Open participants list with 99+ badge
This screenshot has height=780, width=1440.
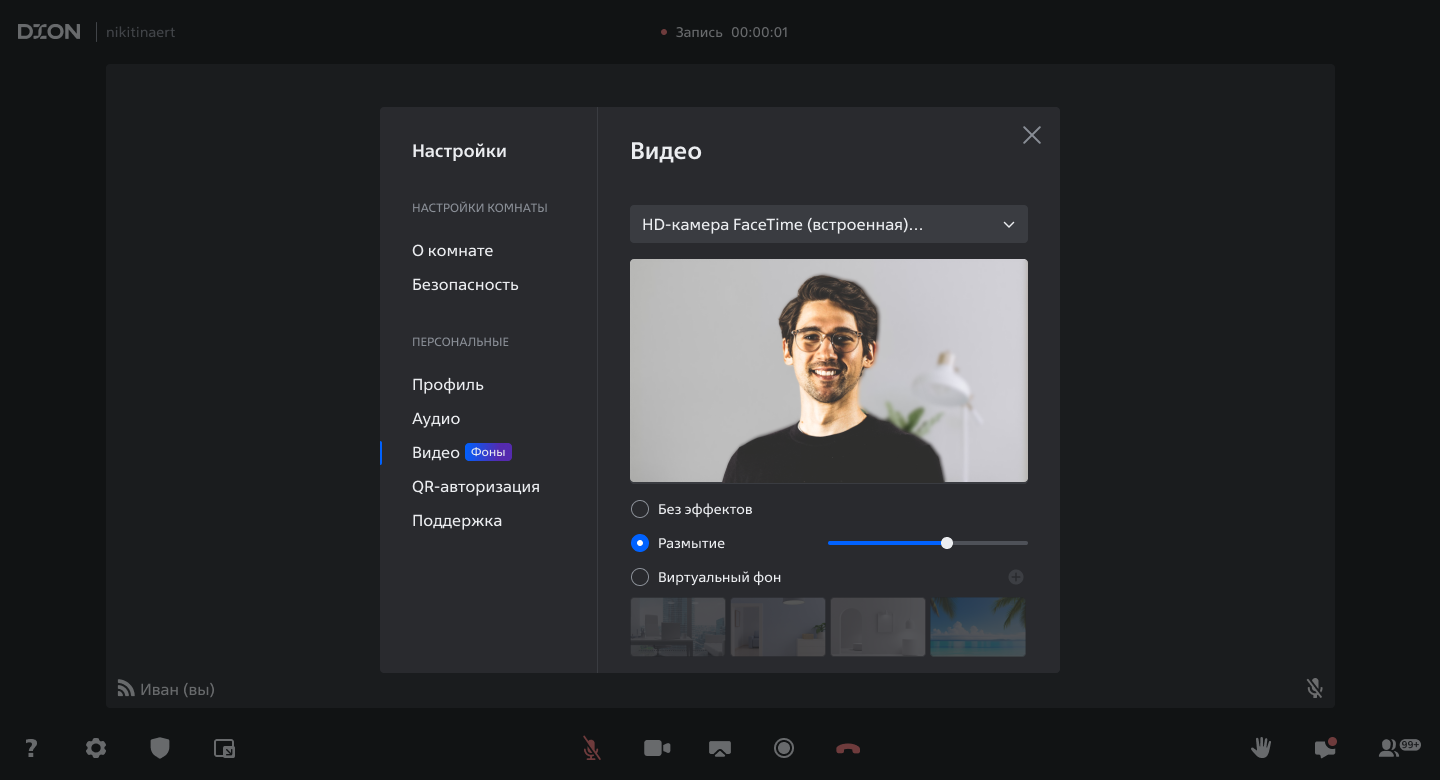pos(1399,747)
